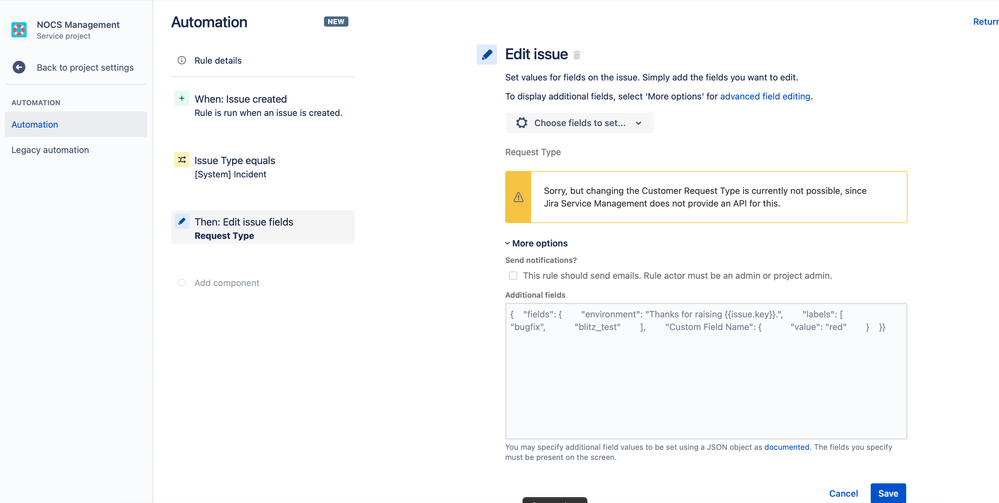
Task: Open the advanced field editing link
Action: tap(766, 97)
